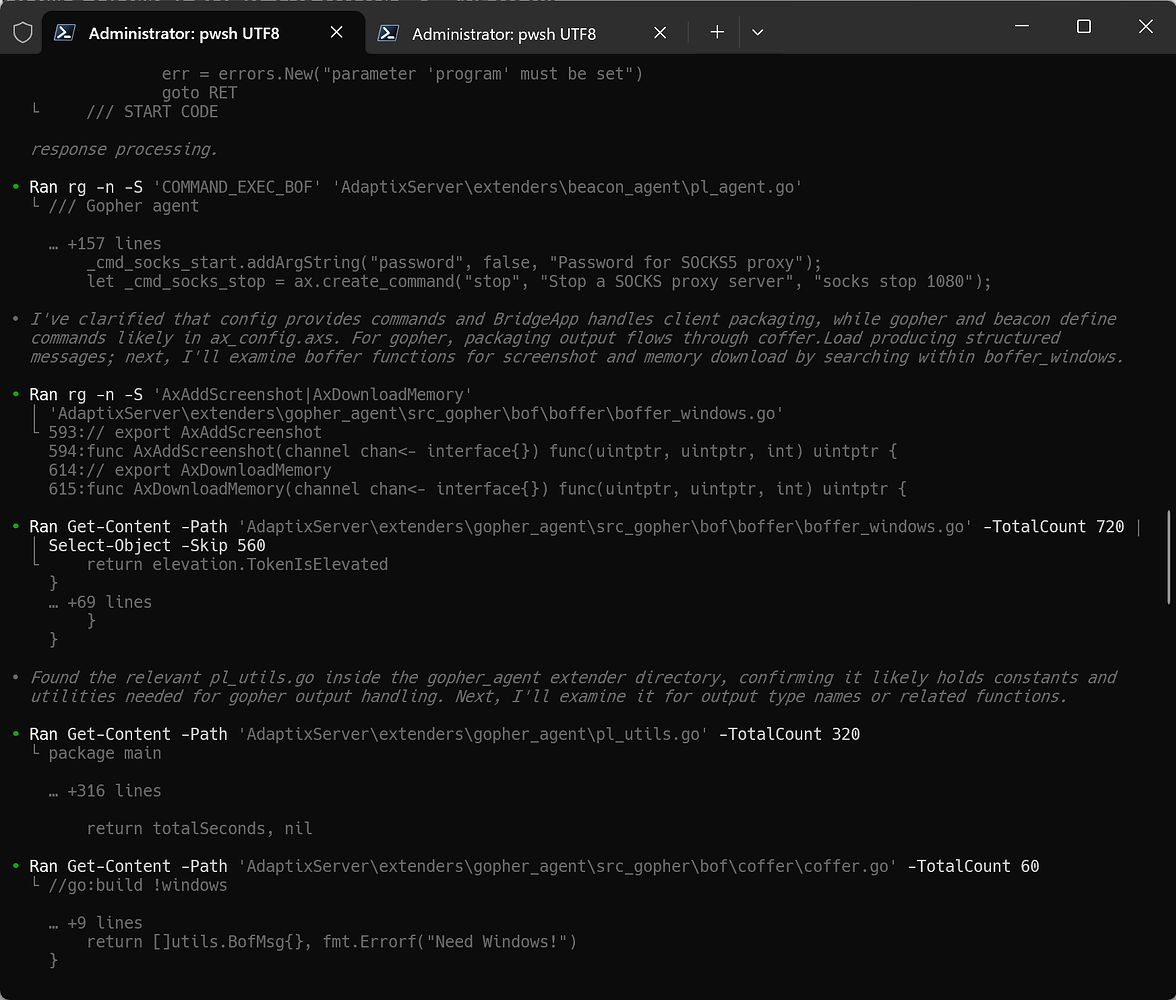Click the '_cmd_socks_start.addArgString' line

tap(454, 263)
